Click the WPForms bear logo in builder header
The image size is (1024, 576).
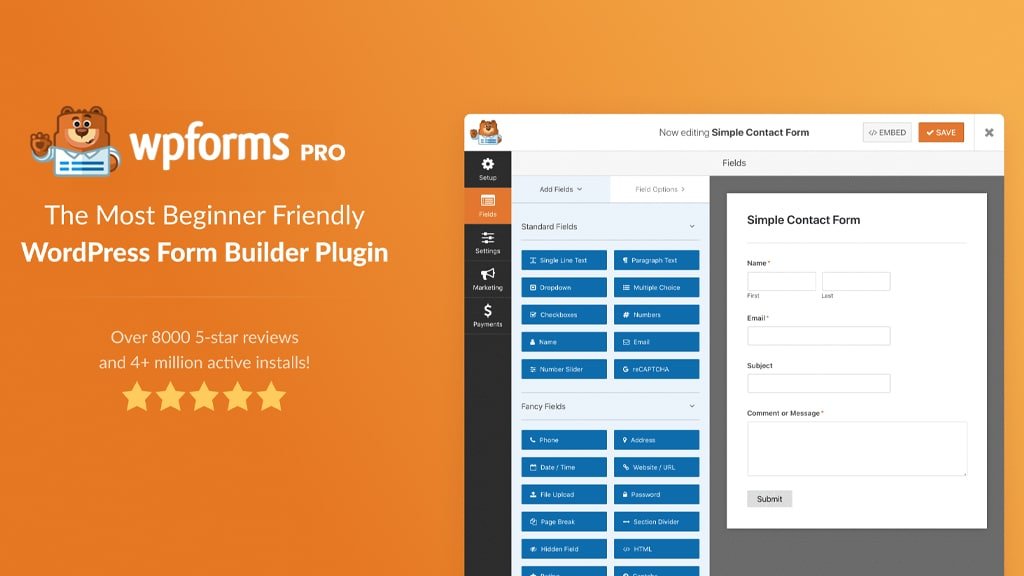(487, 132)
